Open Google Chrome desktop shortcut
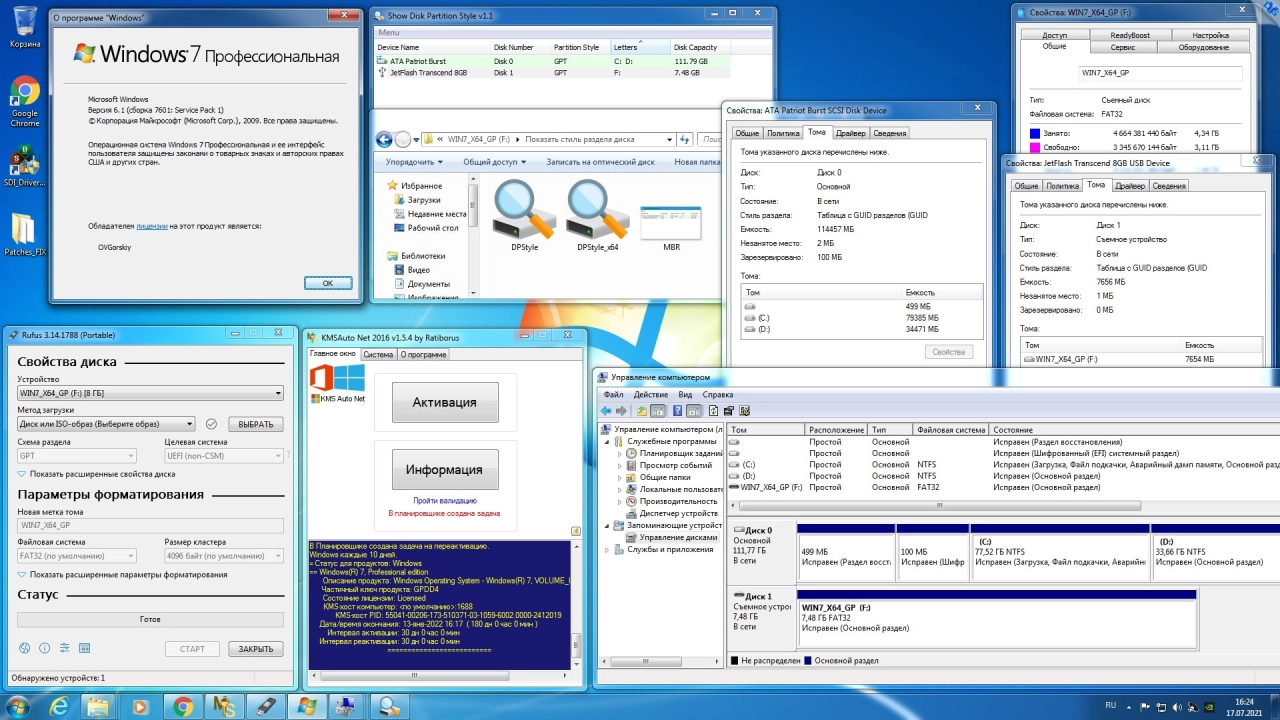This screenshot has width=1280, height=720. pos(25,101)
